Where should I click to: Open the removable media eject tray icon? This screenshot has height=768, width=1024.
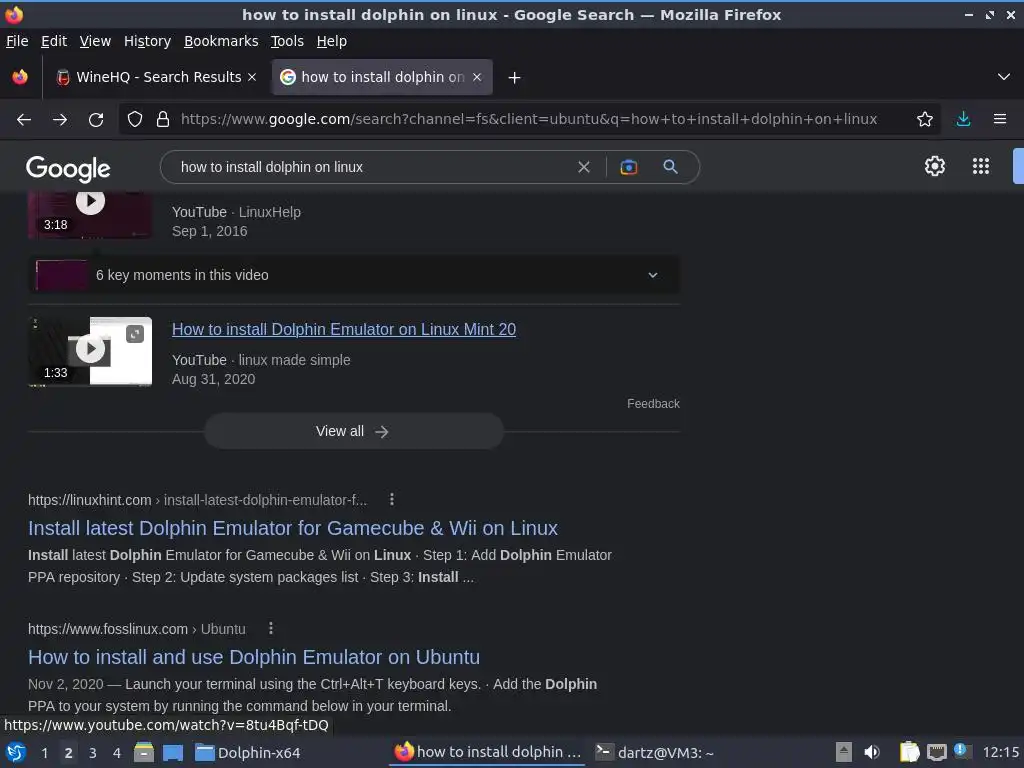click(x=844, y=753)
